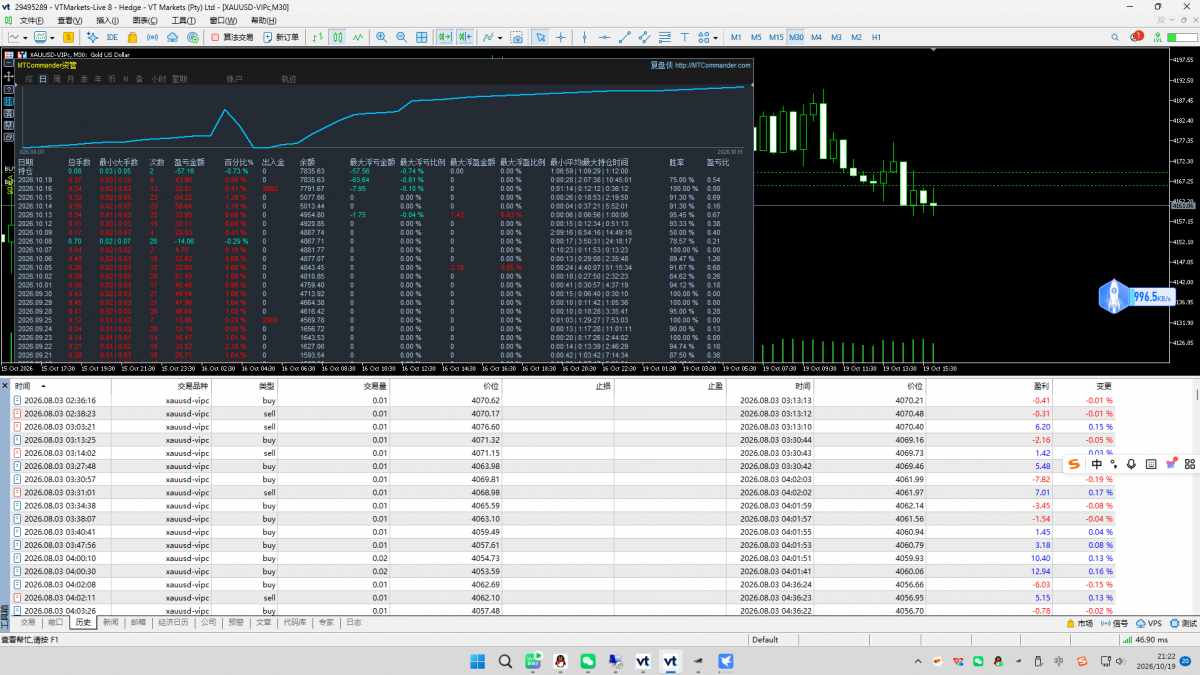Switch chart to bar display
The width and height of the screenshot is (1200, 675).
click(318, 37)
